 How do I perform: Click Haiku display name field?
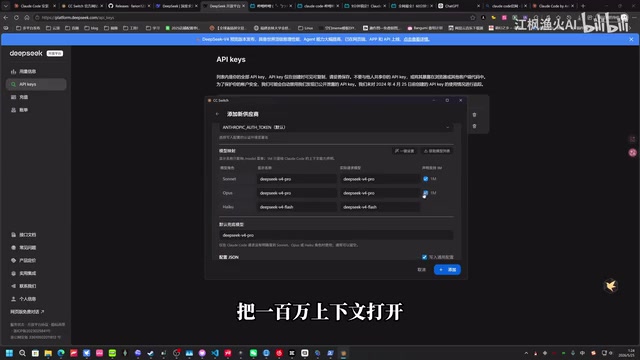[x=296, y=207]
